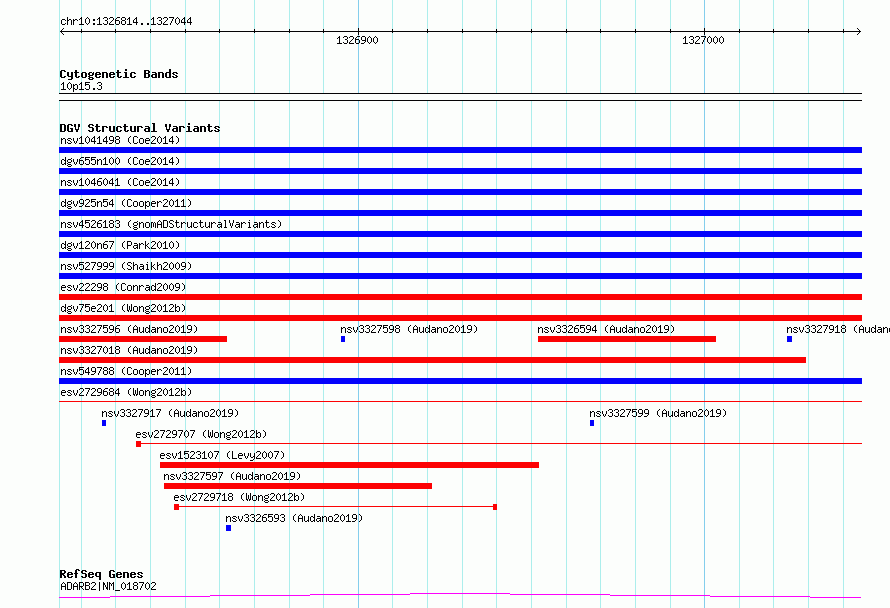This screenshot has height=608, width=890.
Task: Click the RefSeq Genes track title
Action: tap(101, 574)
